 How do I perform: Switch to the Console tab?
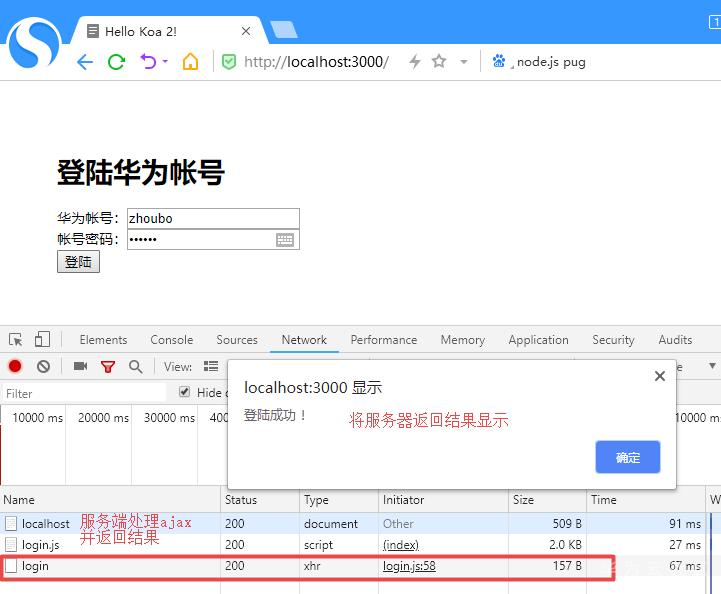pos(172,340)
